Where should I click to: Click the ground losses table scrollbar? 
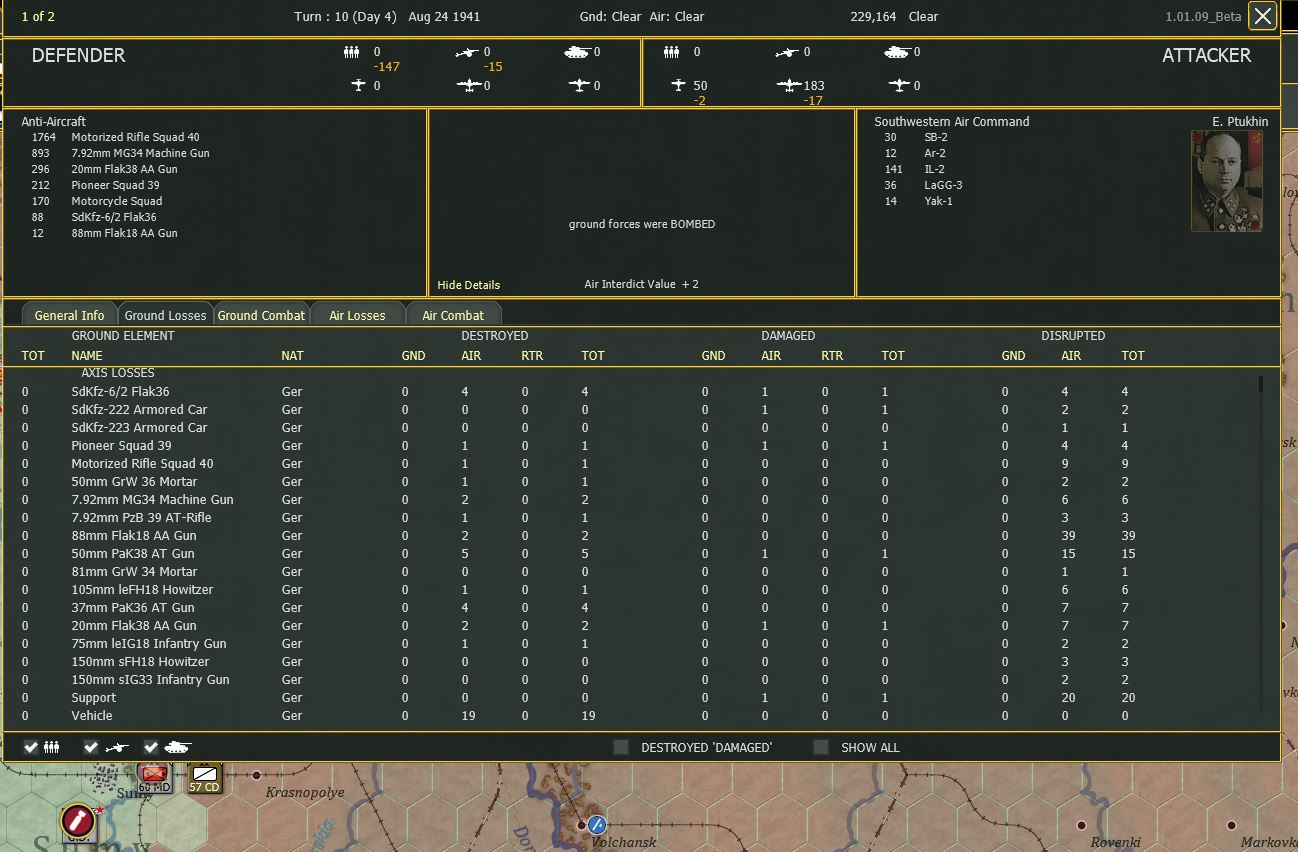point(1260,545)
